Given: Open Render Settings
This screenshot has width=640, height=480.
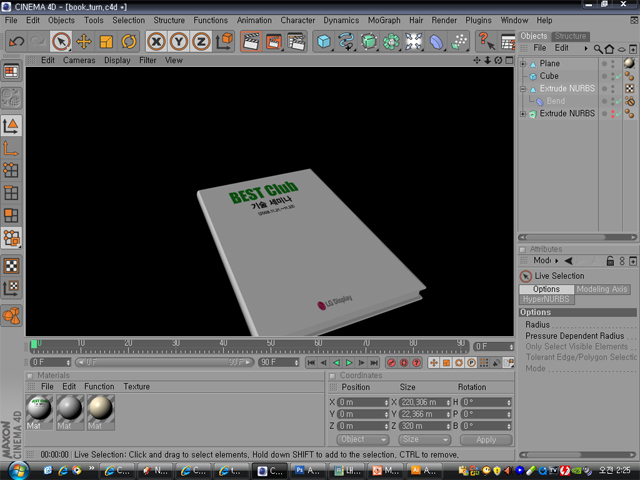Looking at the screenshot, I should tap(297, 42).
